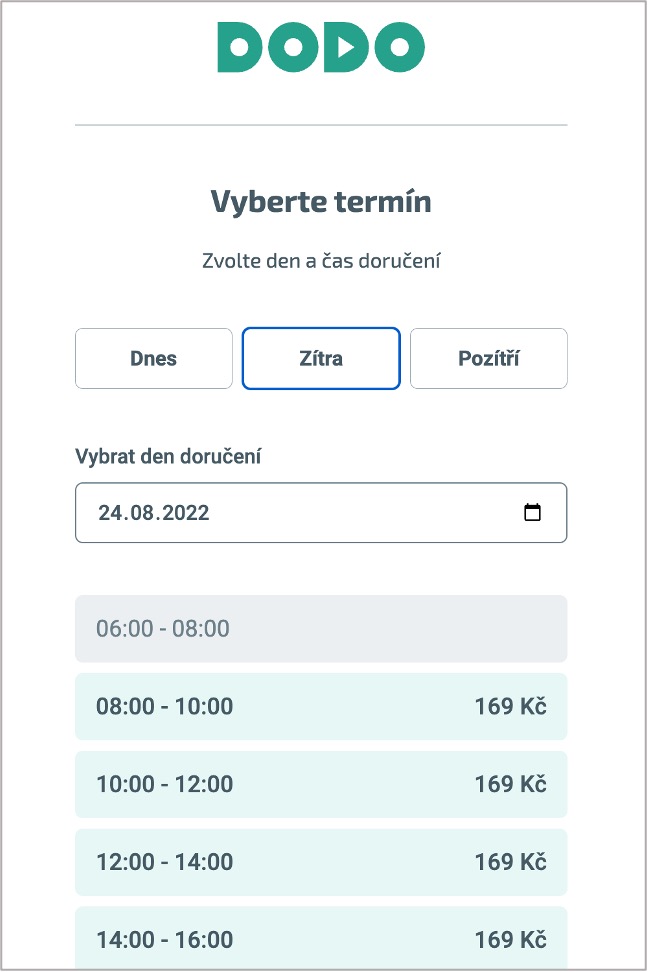Image resolution: width=648 pixels, height=972 pixels.
Task: Click the Vyberte termín heading
Action: 321,201
